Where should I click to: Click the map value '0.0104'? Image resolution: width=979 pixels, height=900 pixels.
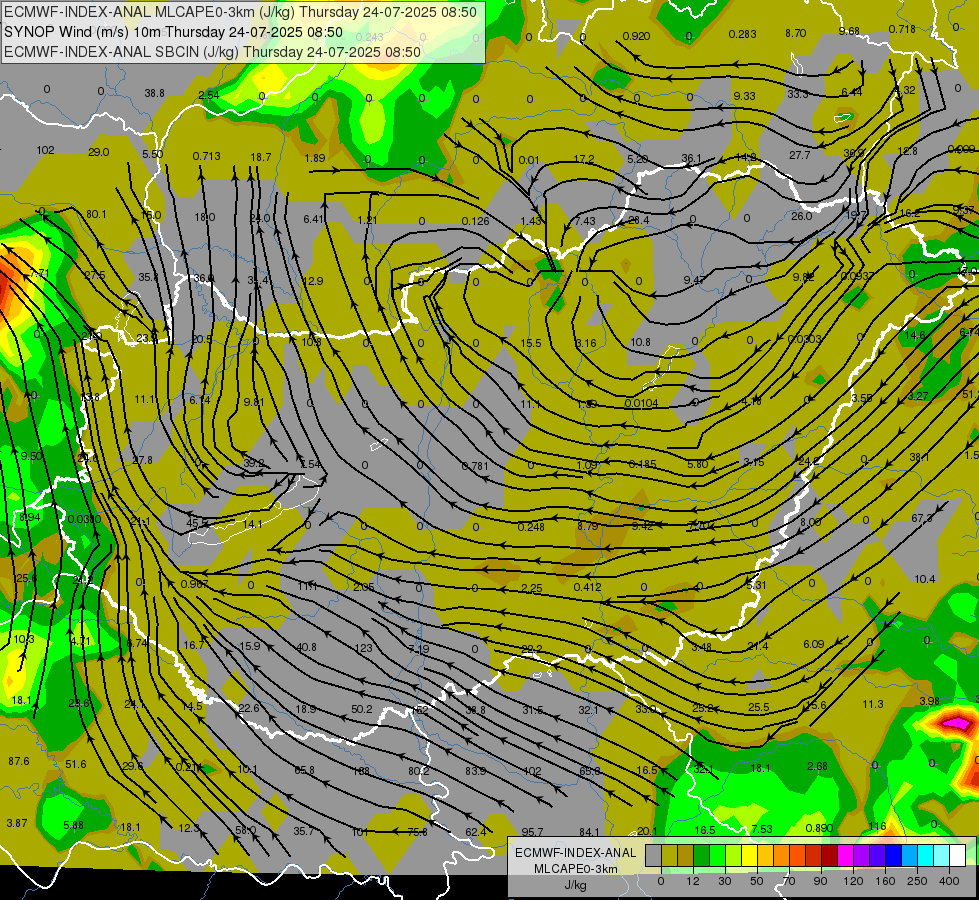coord(641,403)
